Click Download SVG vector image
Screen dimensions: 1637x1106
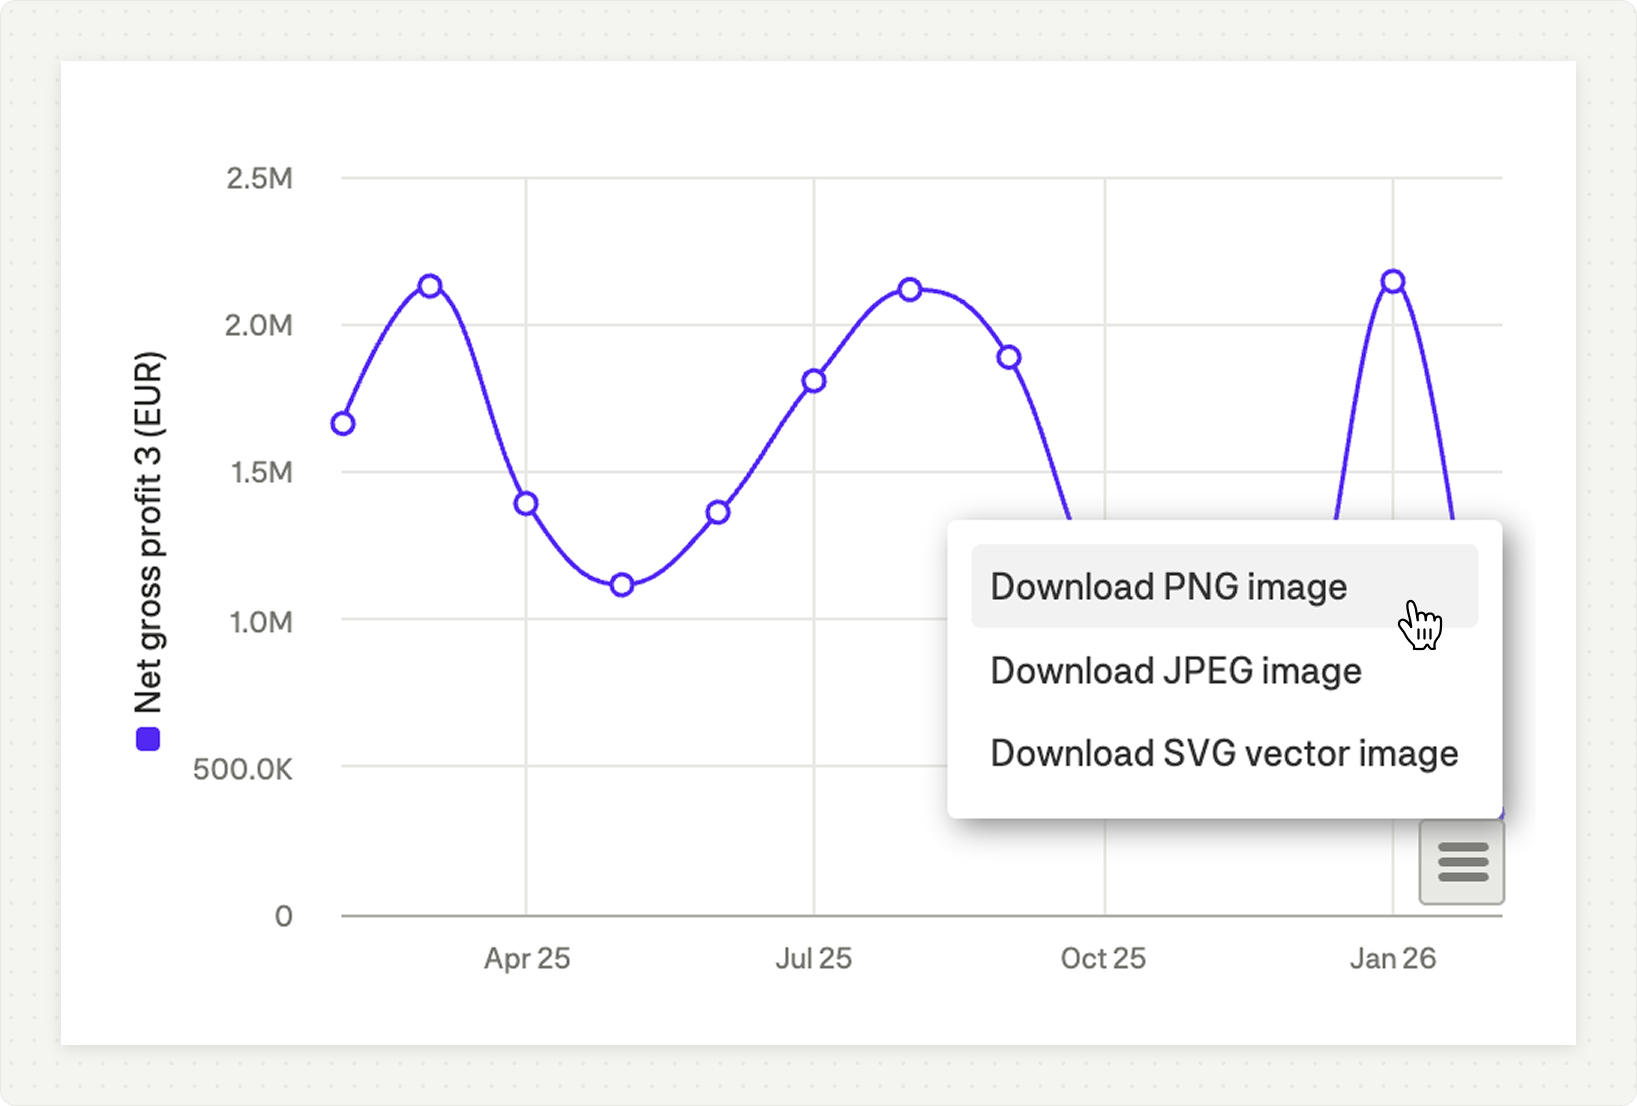click(1223, 754)
